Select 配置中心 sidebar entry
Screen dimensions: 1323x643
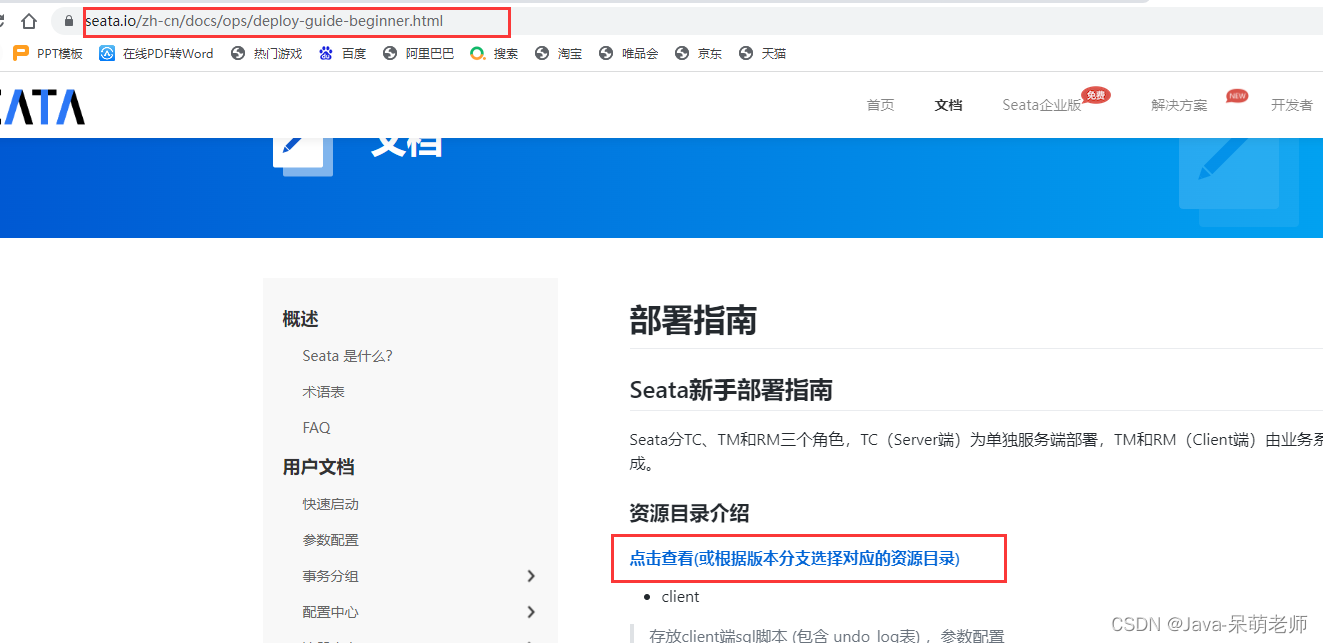click(331, 612)
